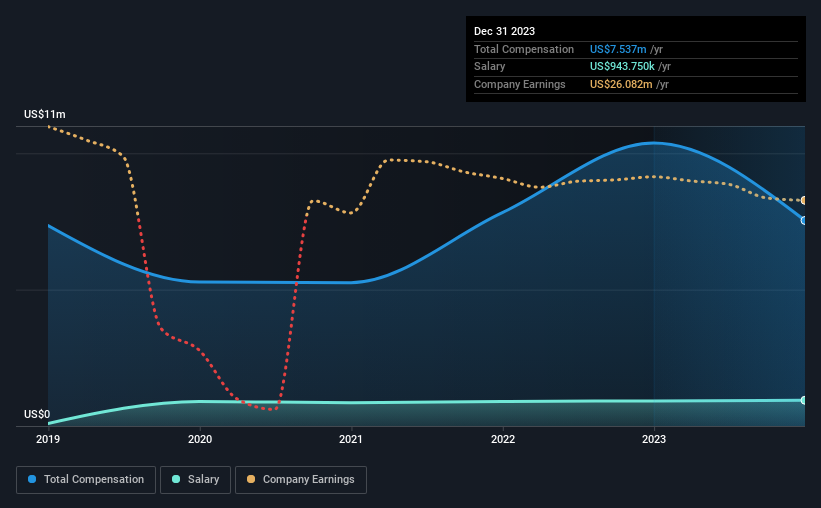Click the Salary tooltip row label
Image resolution: width=821 pixels, height=508 pixels.
pyautogui.click(x=490, y=67)
